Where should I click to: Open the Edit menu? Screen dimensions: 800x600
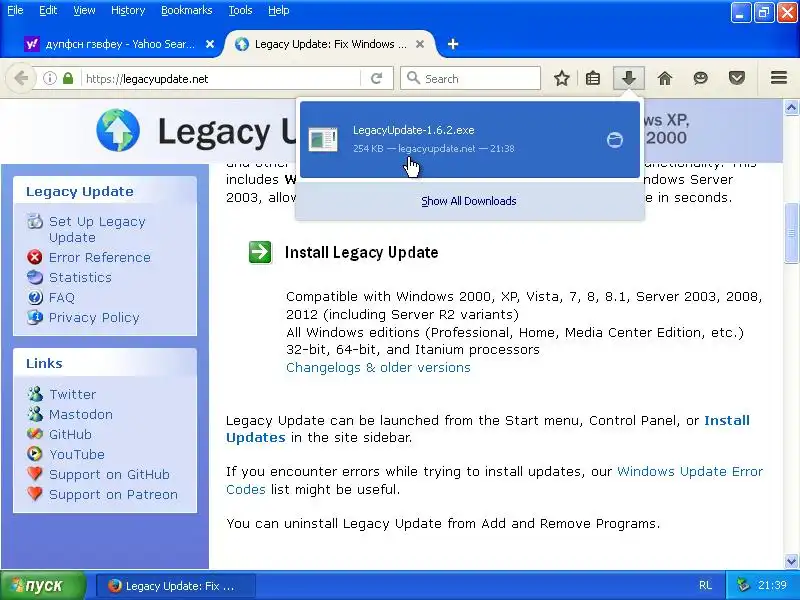pos(48,10)
